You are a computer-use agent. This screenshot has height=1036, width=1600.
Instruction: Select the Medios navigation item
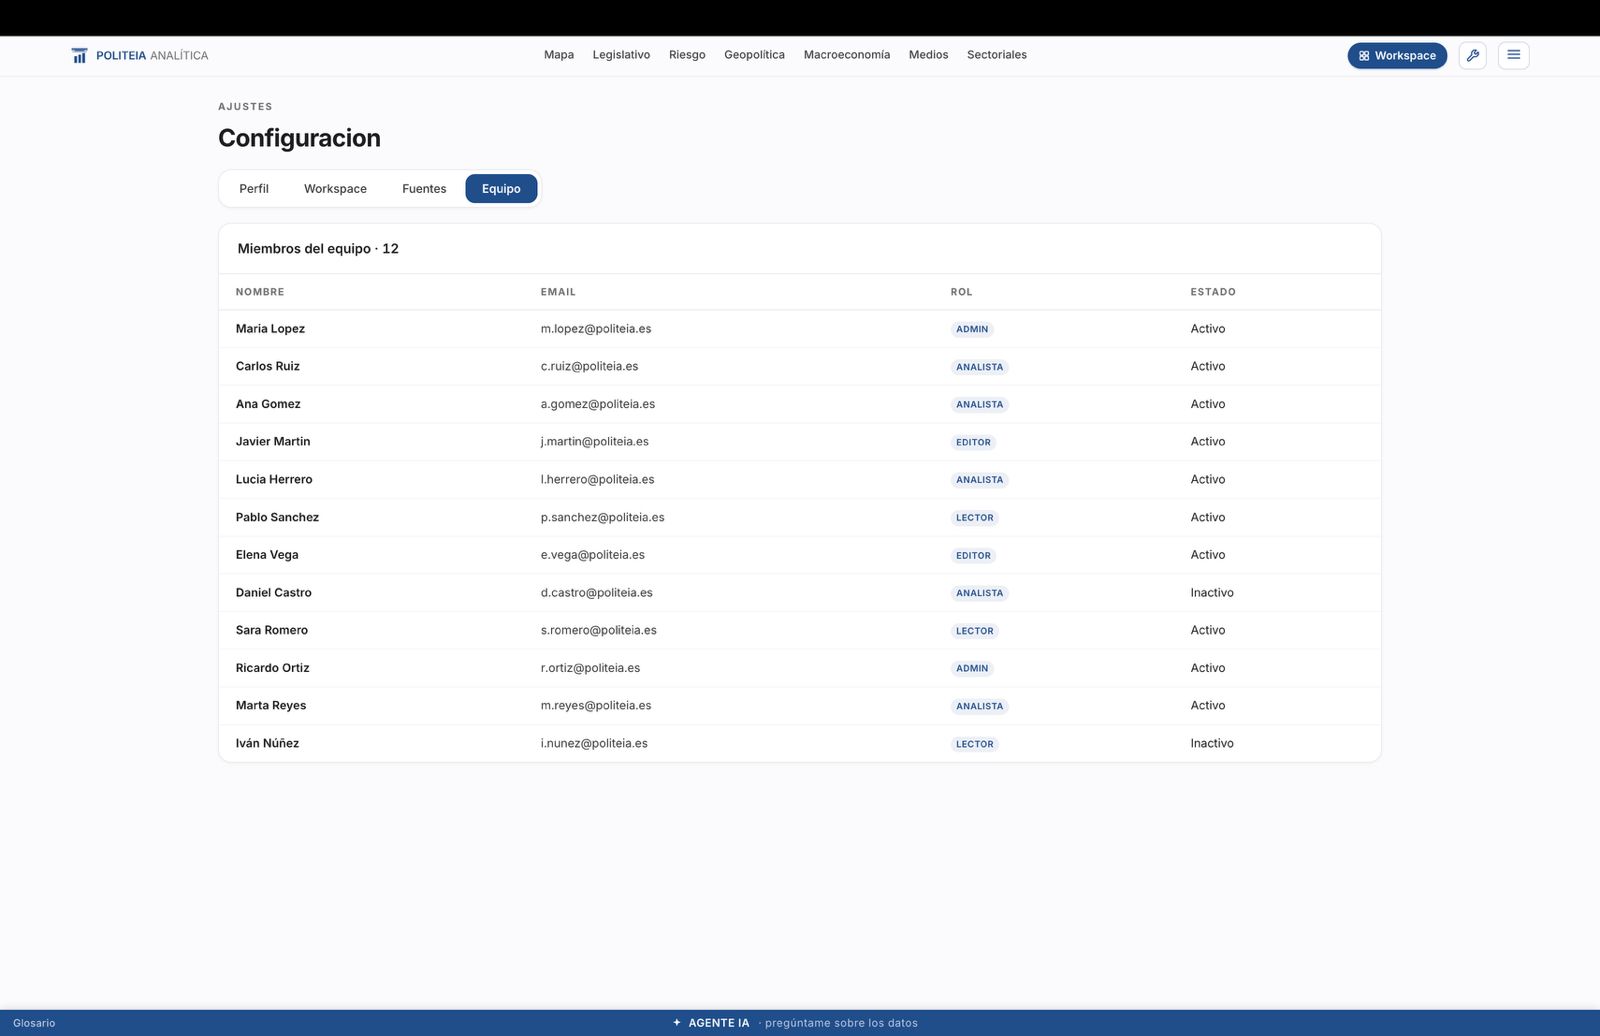[928, 55]
